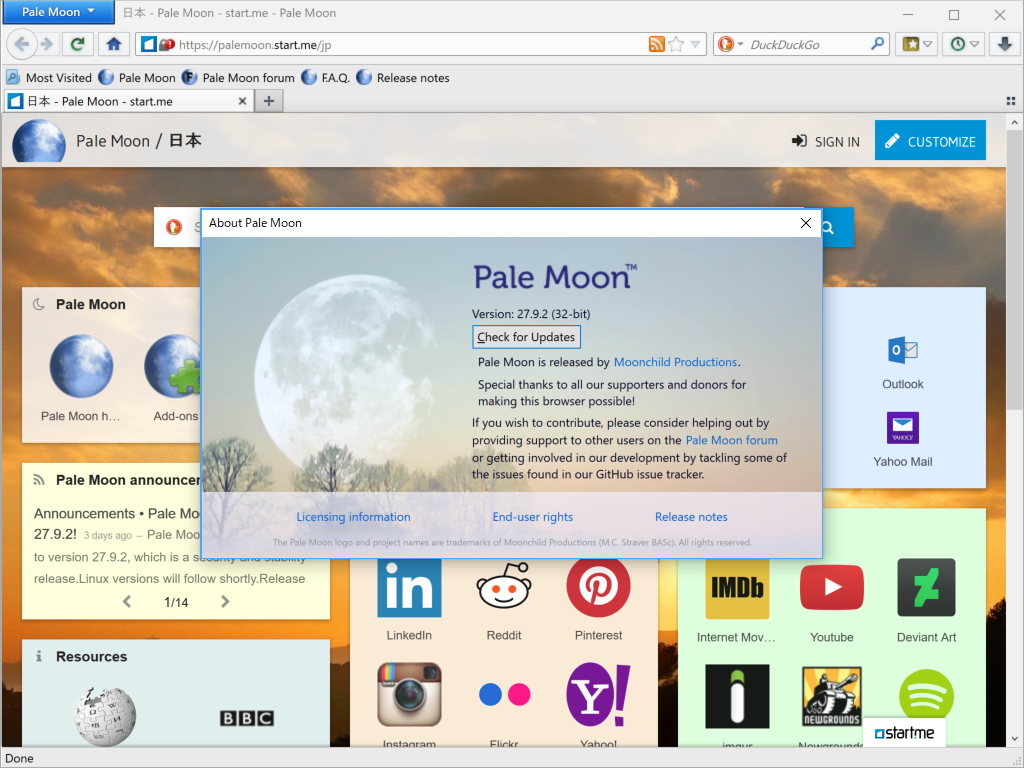Open the DuckDuckGo search engine dropdown
The height and width of the screenshot is (768, 1024).
point(727,44)
